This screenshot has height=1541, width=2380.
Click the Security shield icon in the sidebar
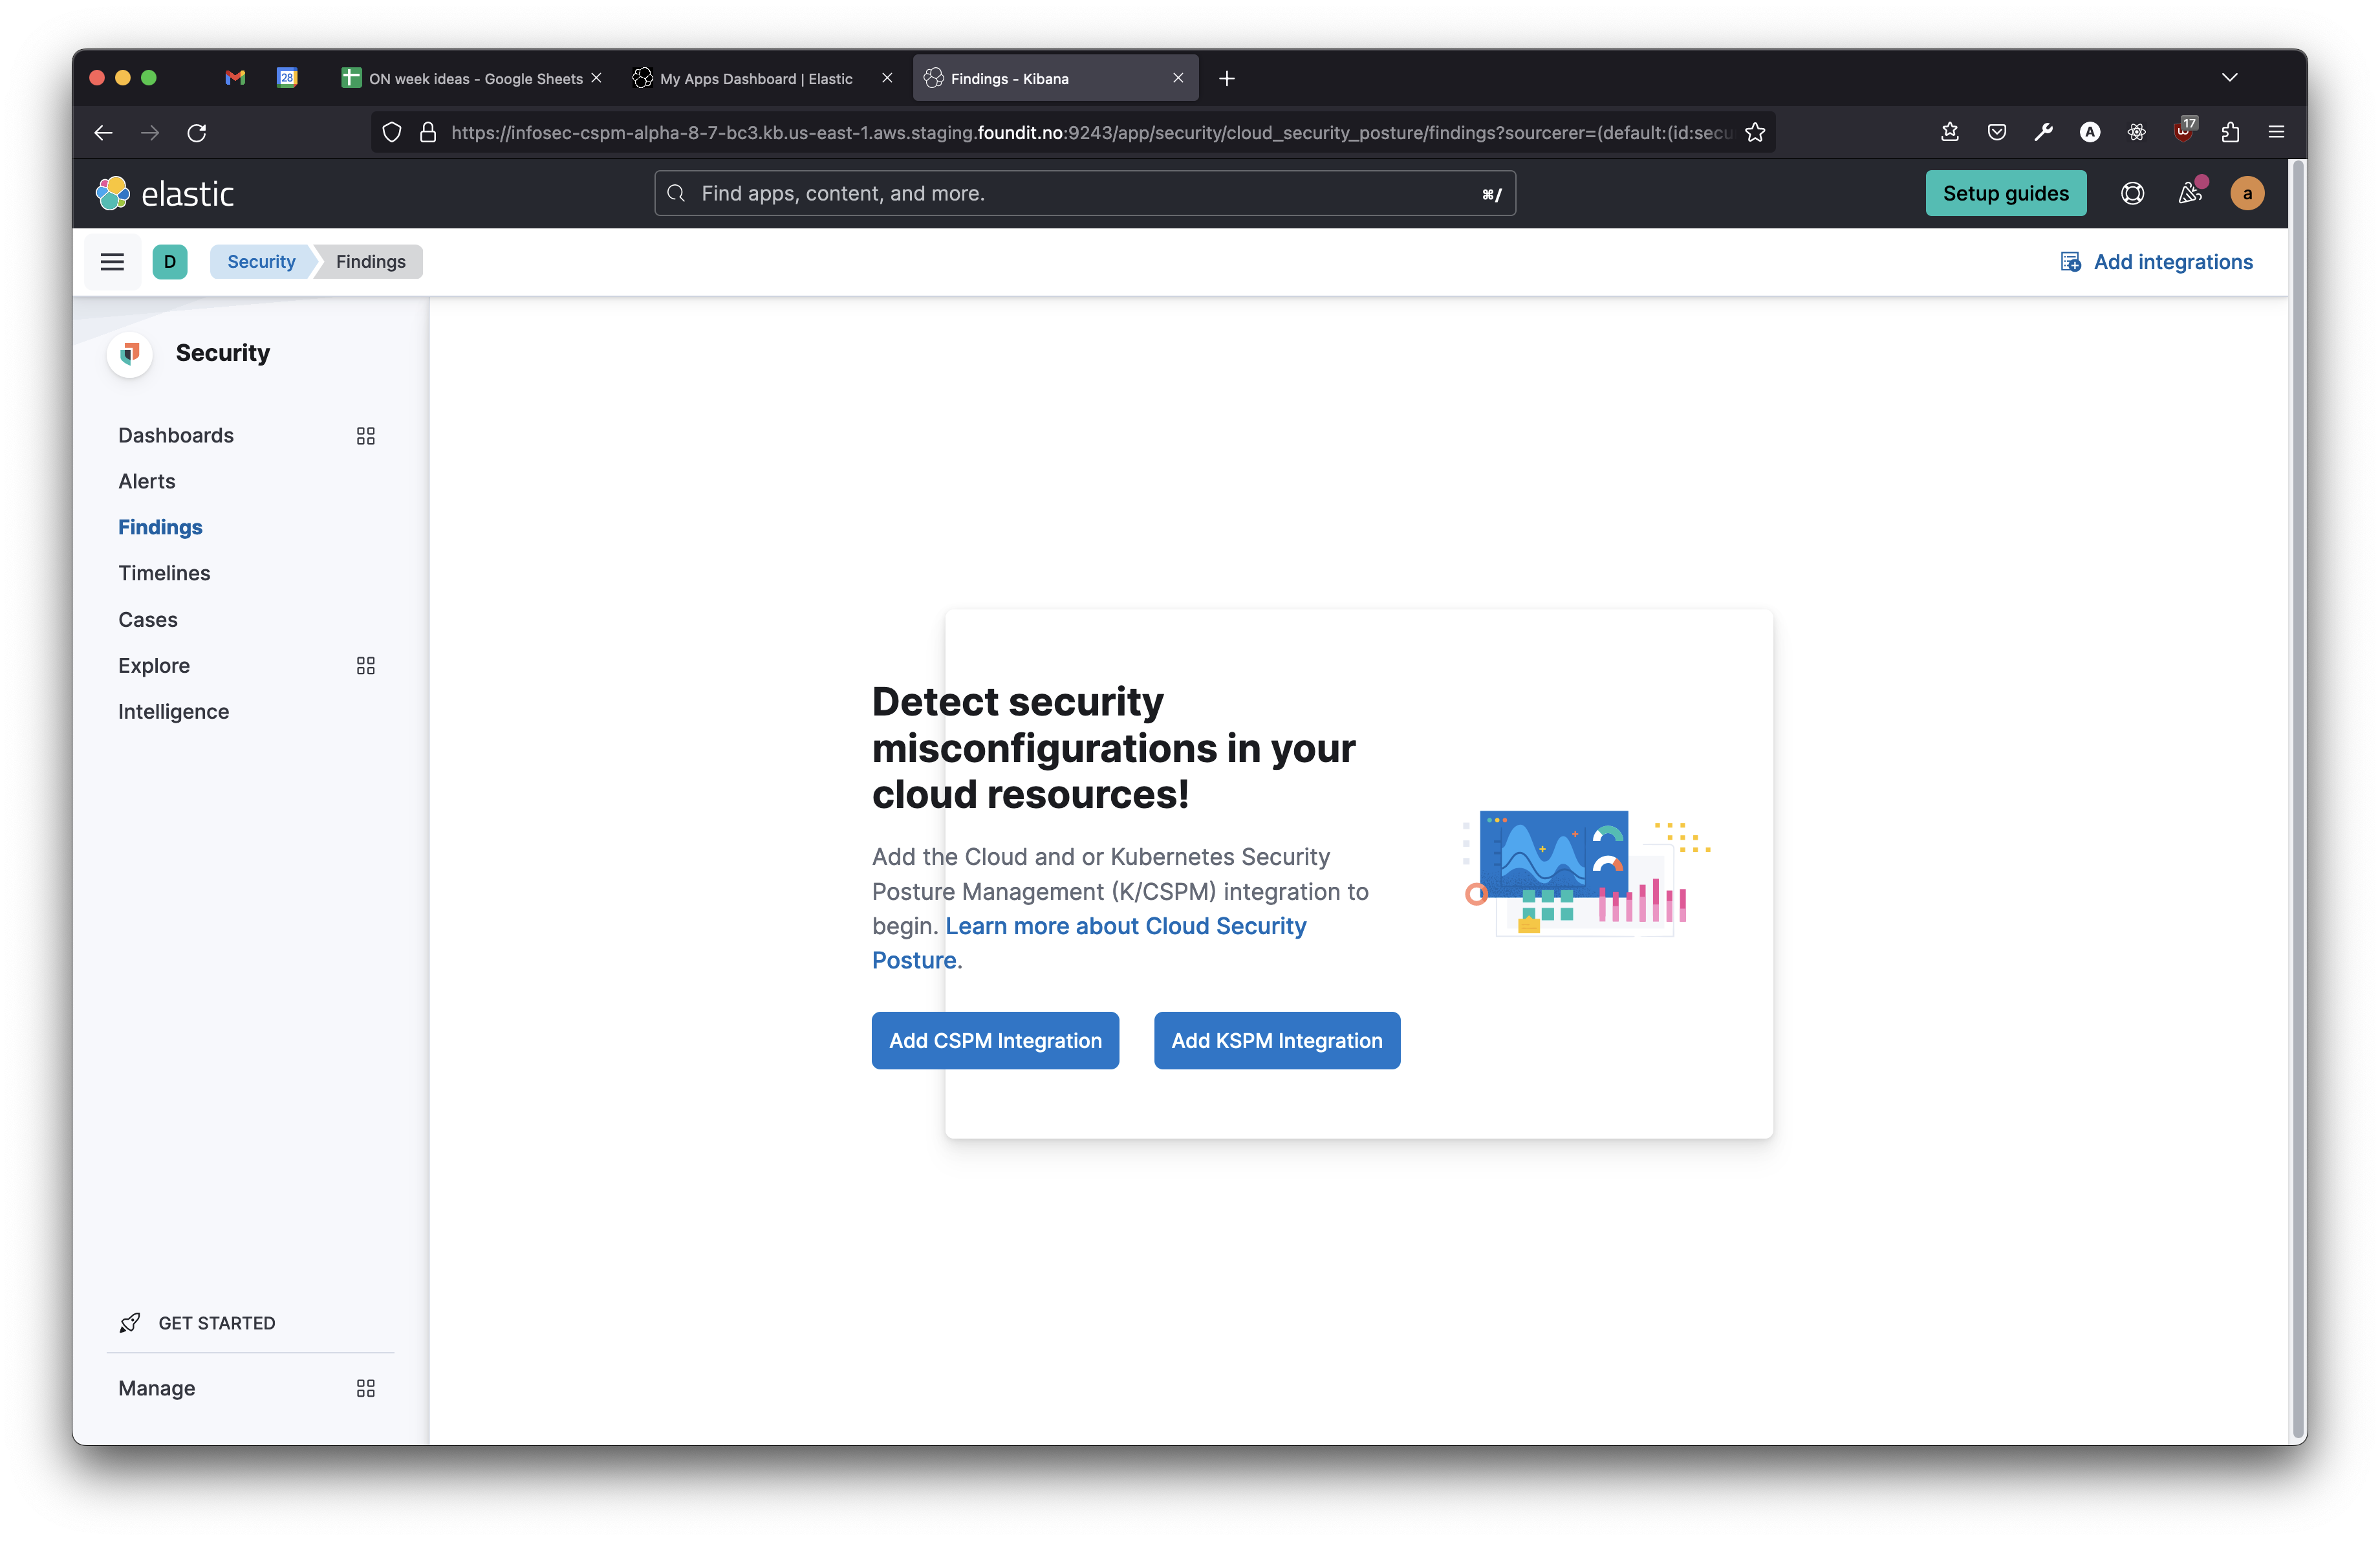tap(129, 353)
